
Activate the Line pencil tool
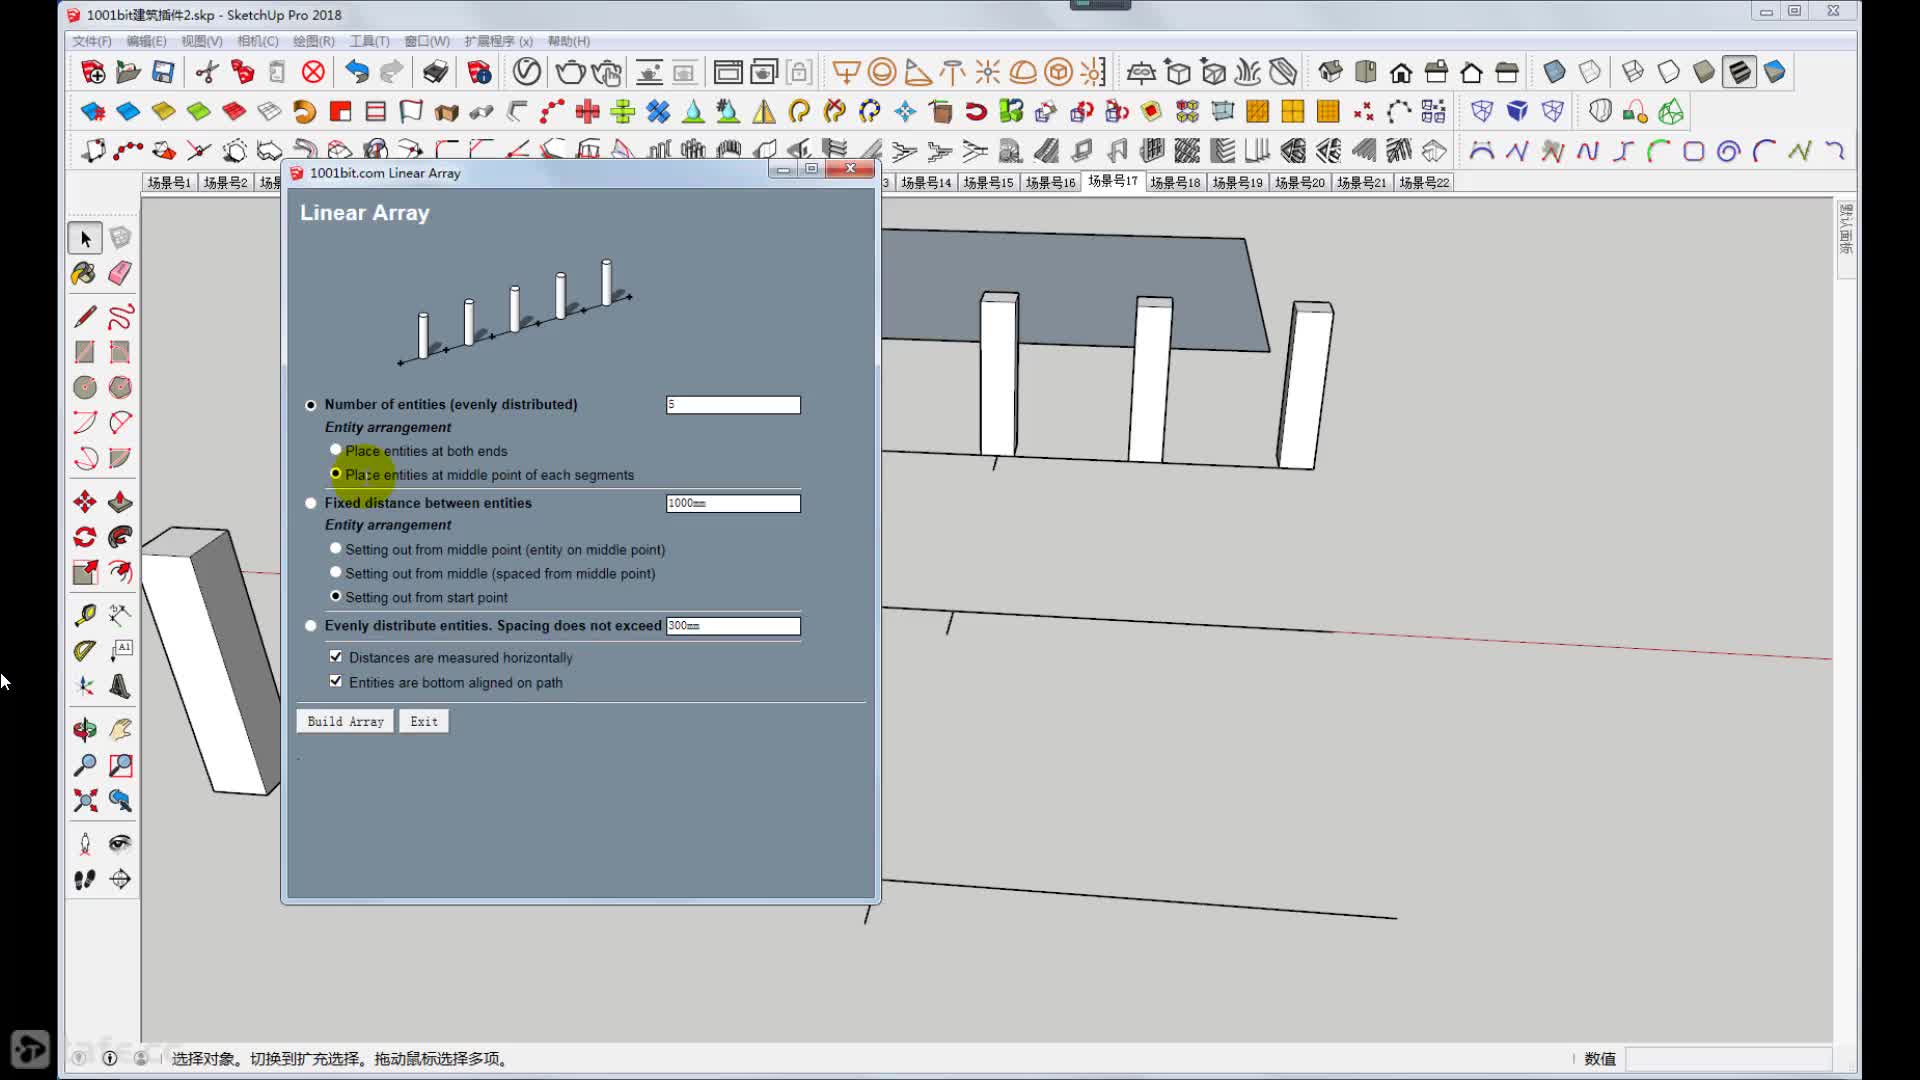coord(85,317)
